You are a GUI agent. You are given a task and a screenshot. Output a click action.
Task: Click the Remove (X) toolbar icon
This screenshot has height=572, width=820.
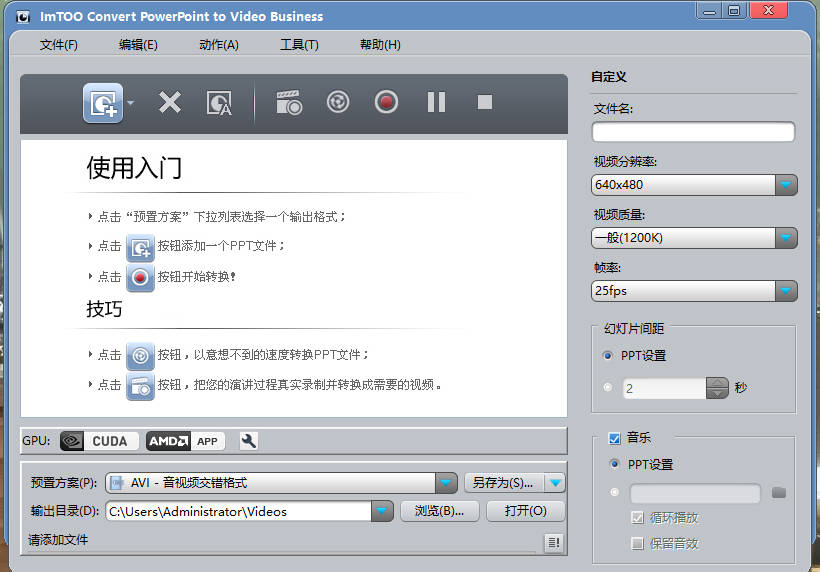[x=170, y=102]
